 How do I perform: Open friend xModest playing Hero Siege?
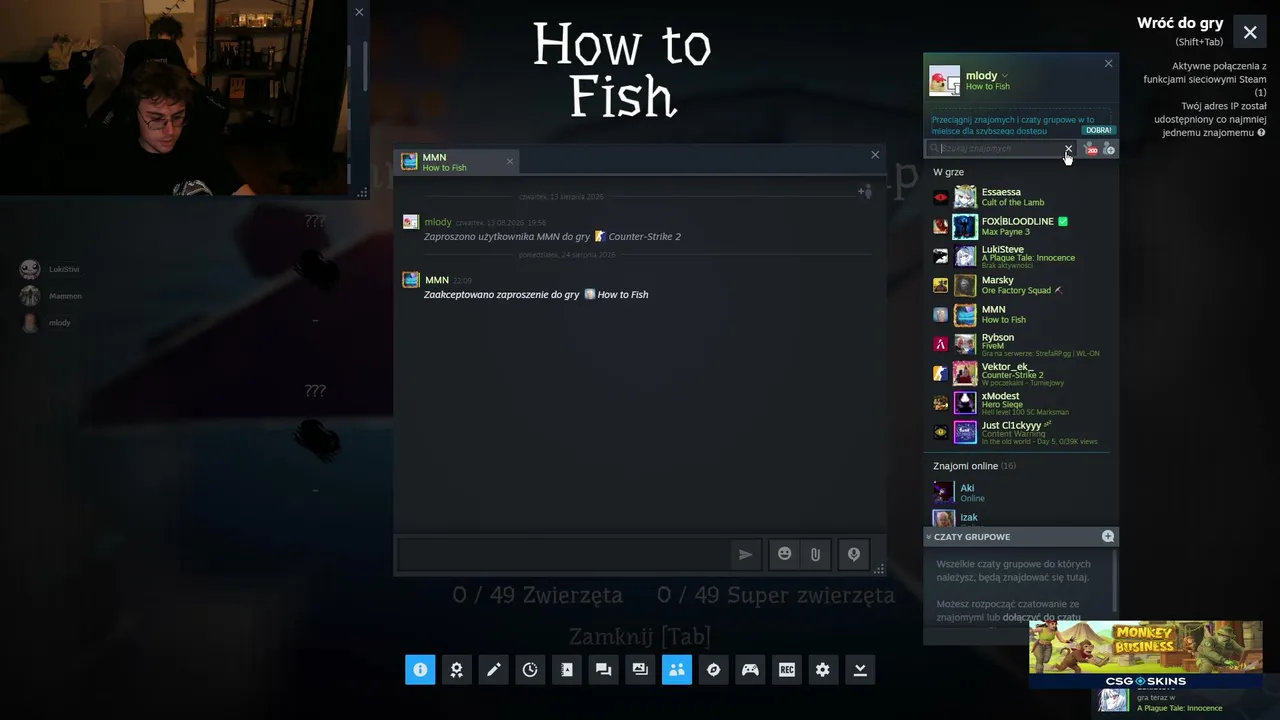1020,402
